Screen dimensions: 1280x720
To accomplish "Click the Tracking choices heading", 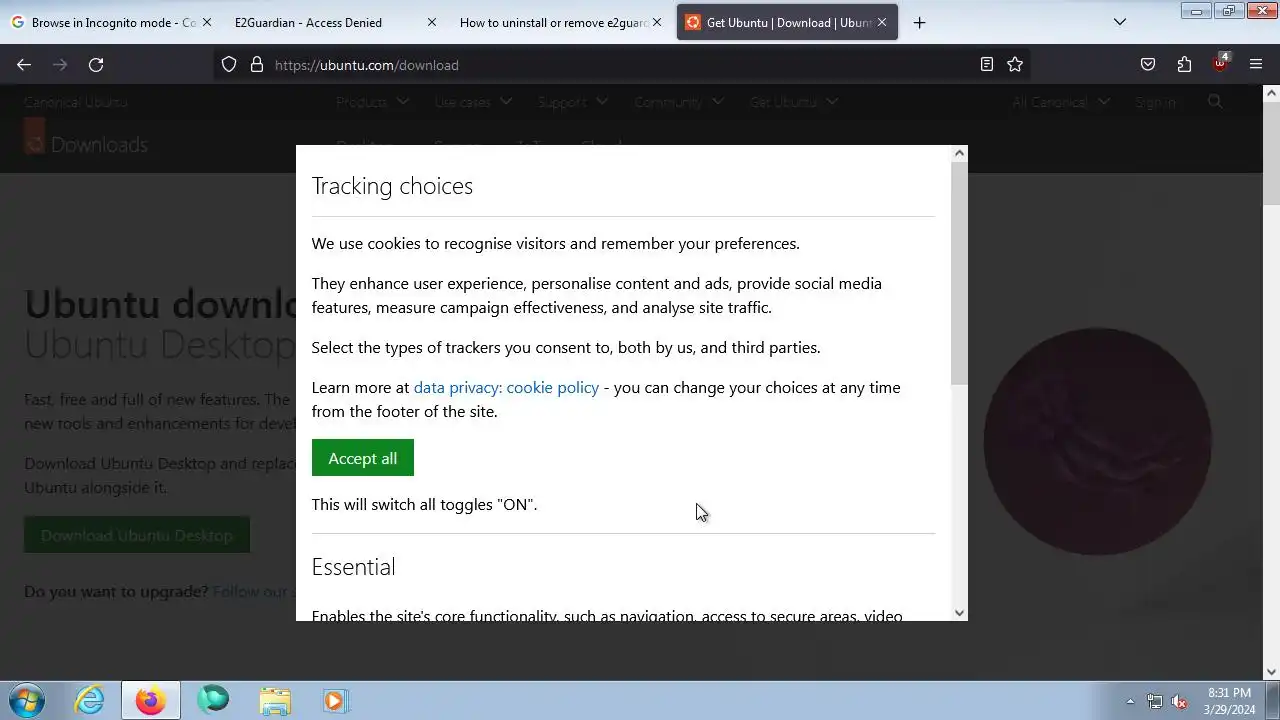I will coord(392,186).
